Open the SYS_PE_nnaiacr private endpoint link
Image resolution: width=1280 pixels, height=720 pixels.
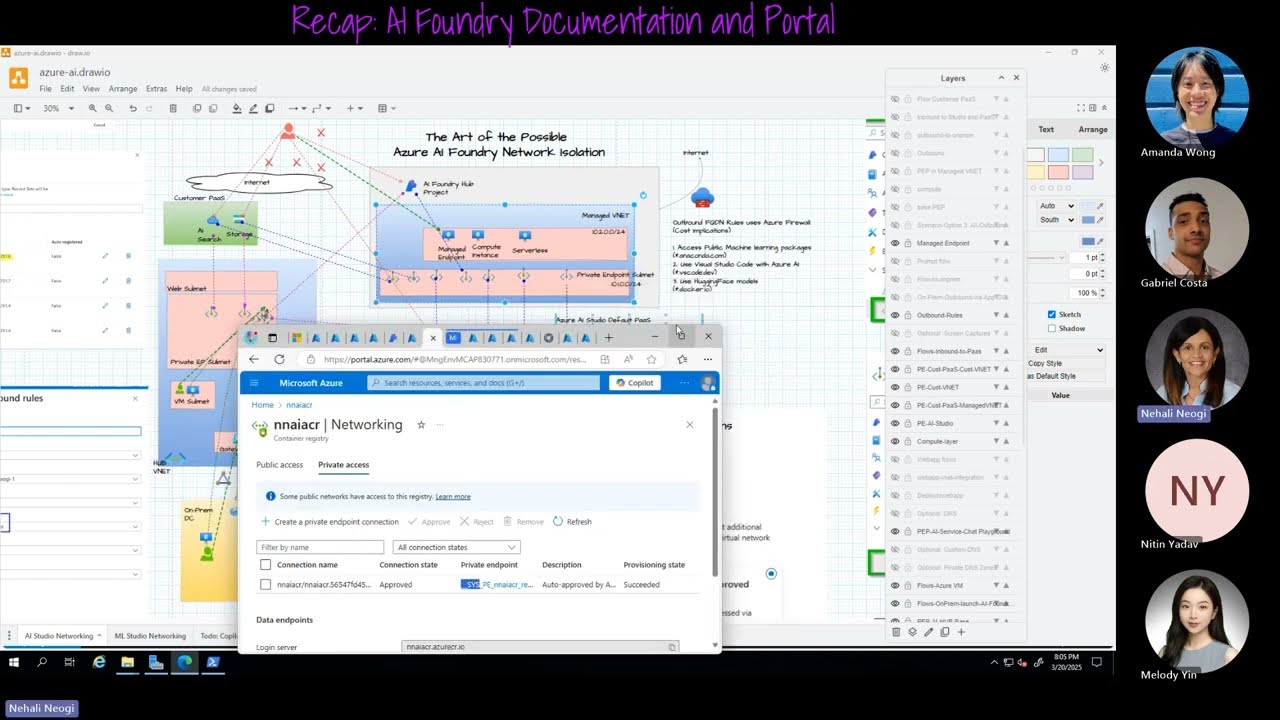[x=497, y=584]
